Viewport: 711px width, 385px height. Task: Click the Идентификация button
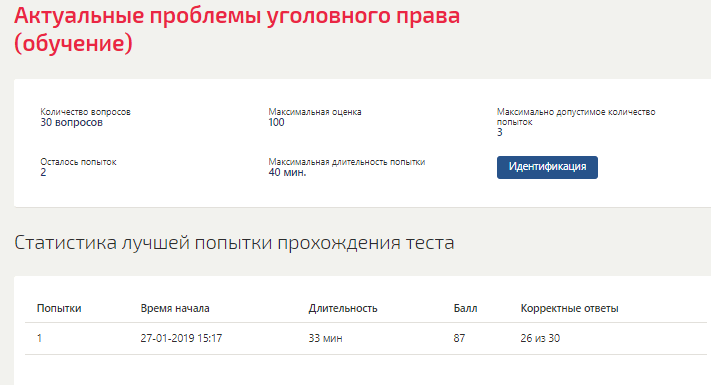coord(547,167)
